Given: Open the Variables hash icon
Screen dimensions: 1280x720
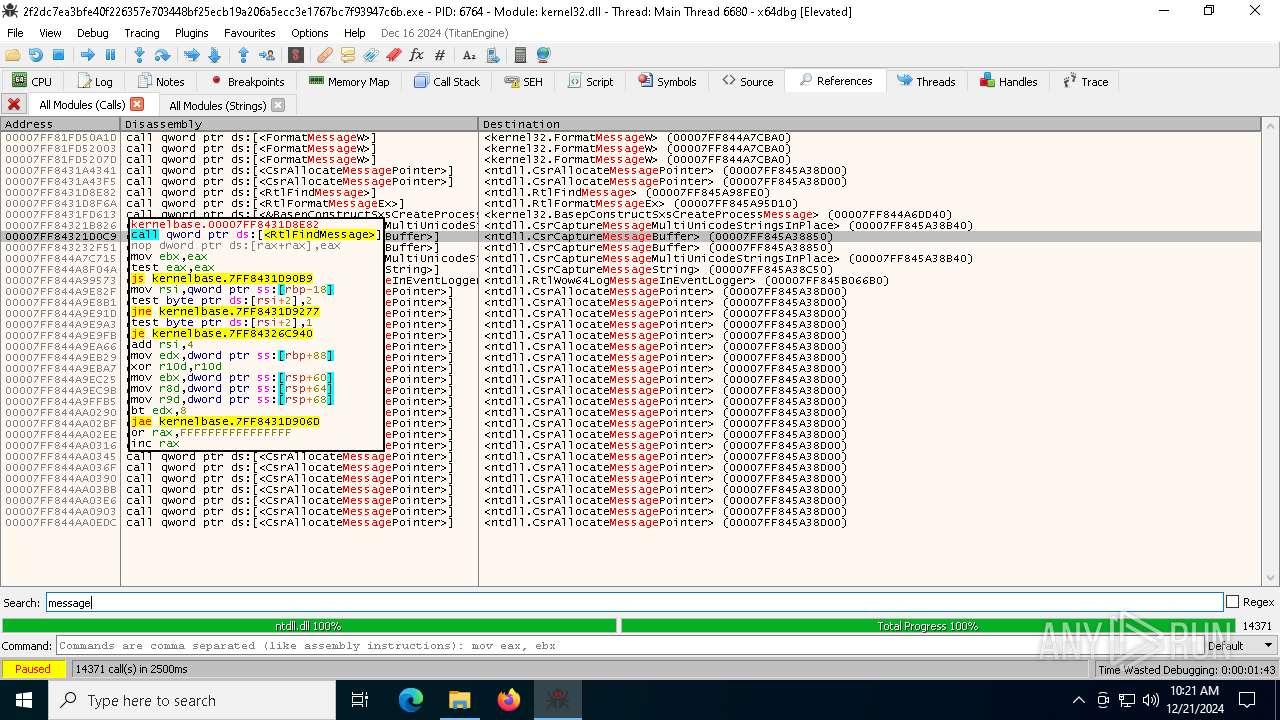Looking at the screenshot, I should coord(440,55).
